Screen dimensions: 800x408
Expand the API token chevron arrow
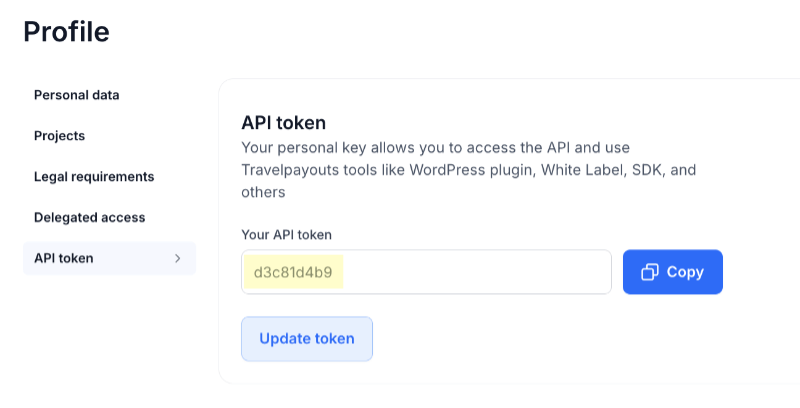(x=178, y=258)
